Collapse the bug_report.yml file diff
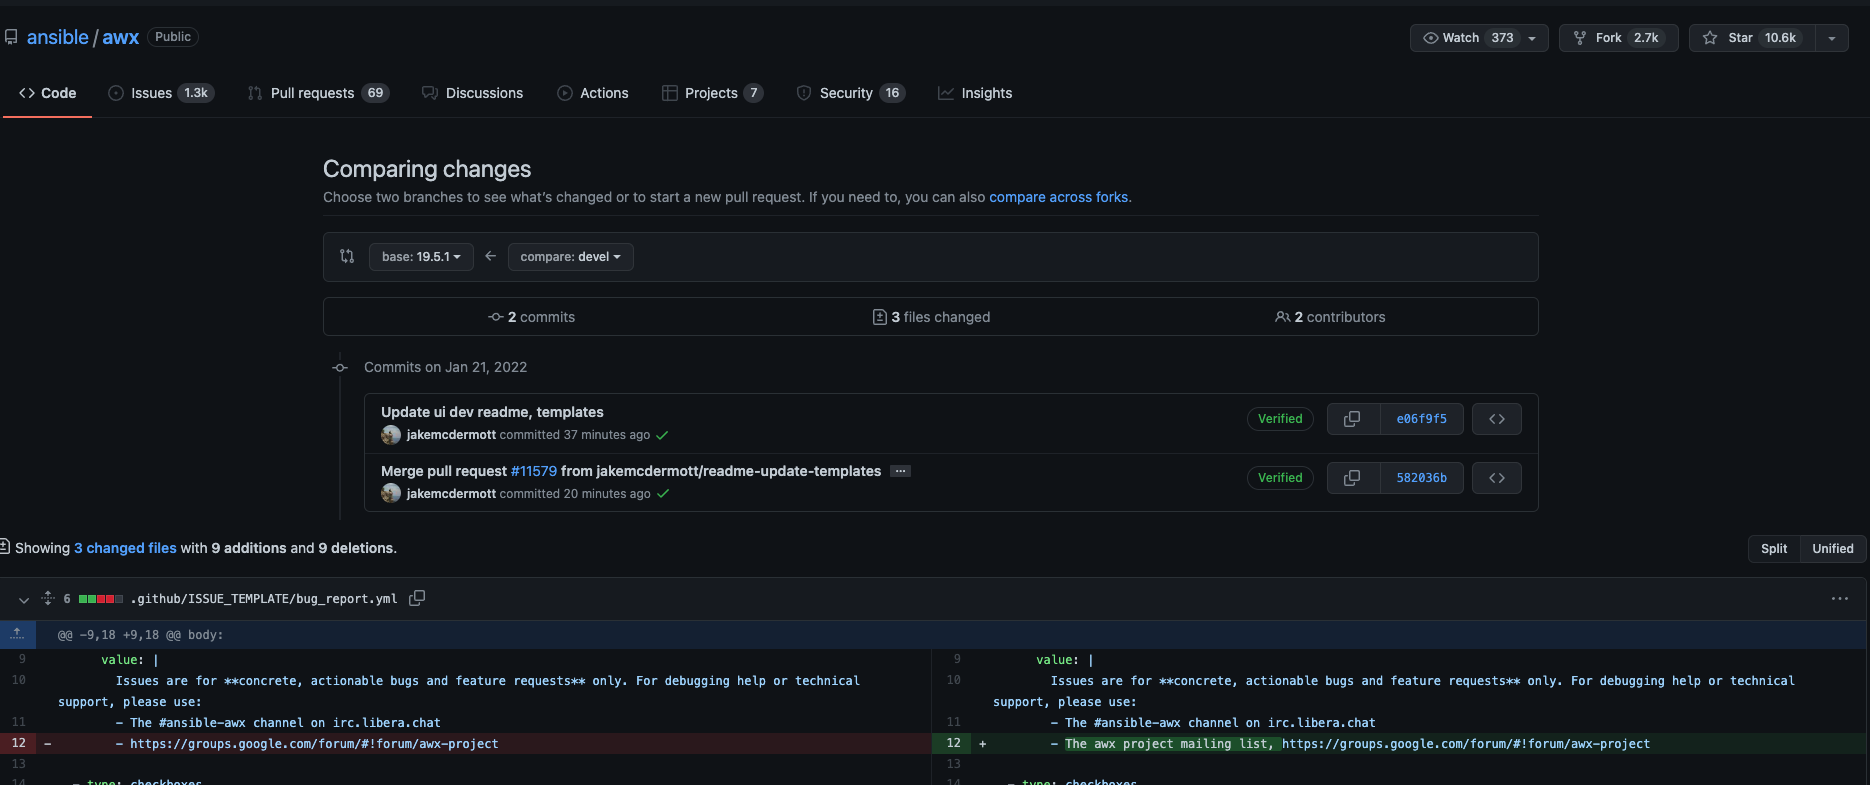The height and width of the screenshot is (785, 1870). click(24, 599)
